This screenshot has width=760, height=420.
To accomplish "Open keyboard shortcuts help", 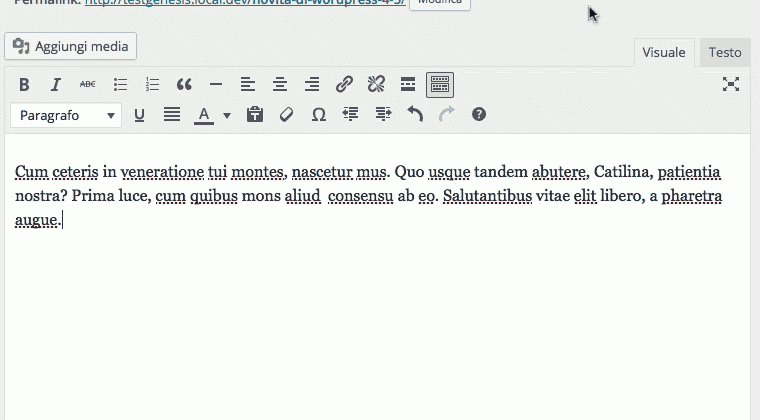I will (x=478, y=115).
